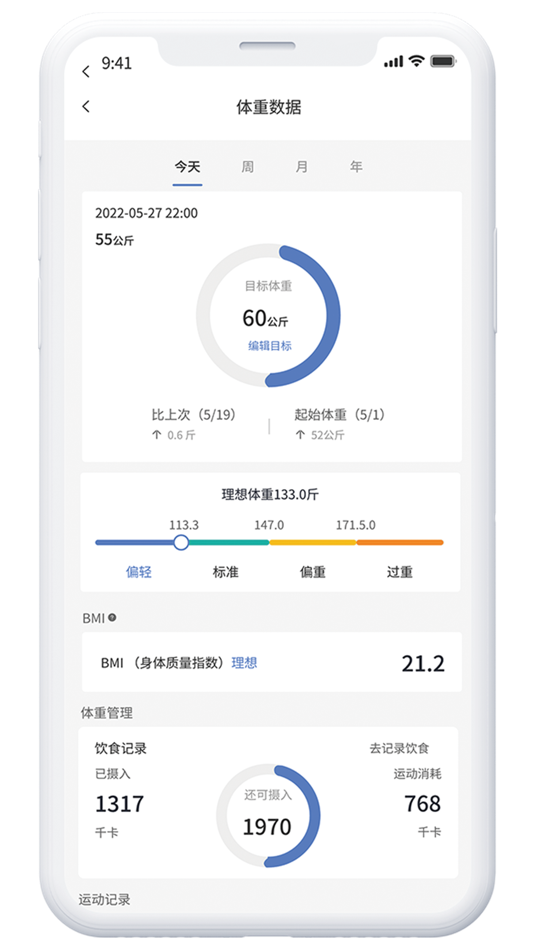The image size is (534, 950).
Task: Tap the 还可摄入 1970 progress ring
Action: click(x=268, y=815)
